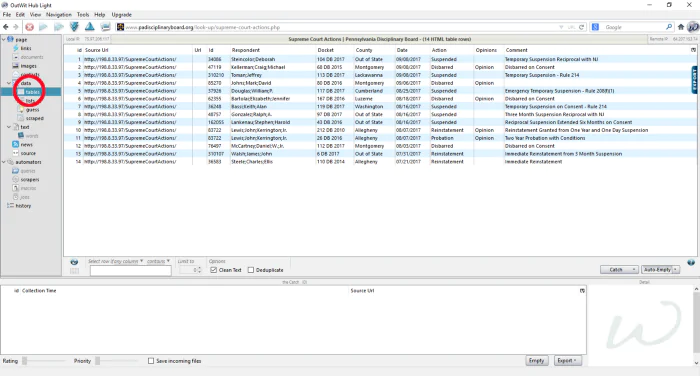Click the search magnifier icon
Screen dimensions: 700x376
point(669,27)
